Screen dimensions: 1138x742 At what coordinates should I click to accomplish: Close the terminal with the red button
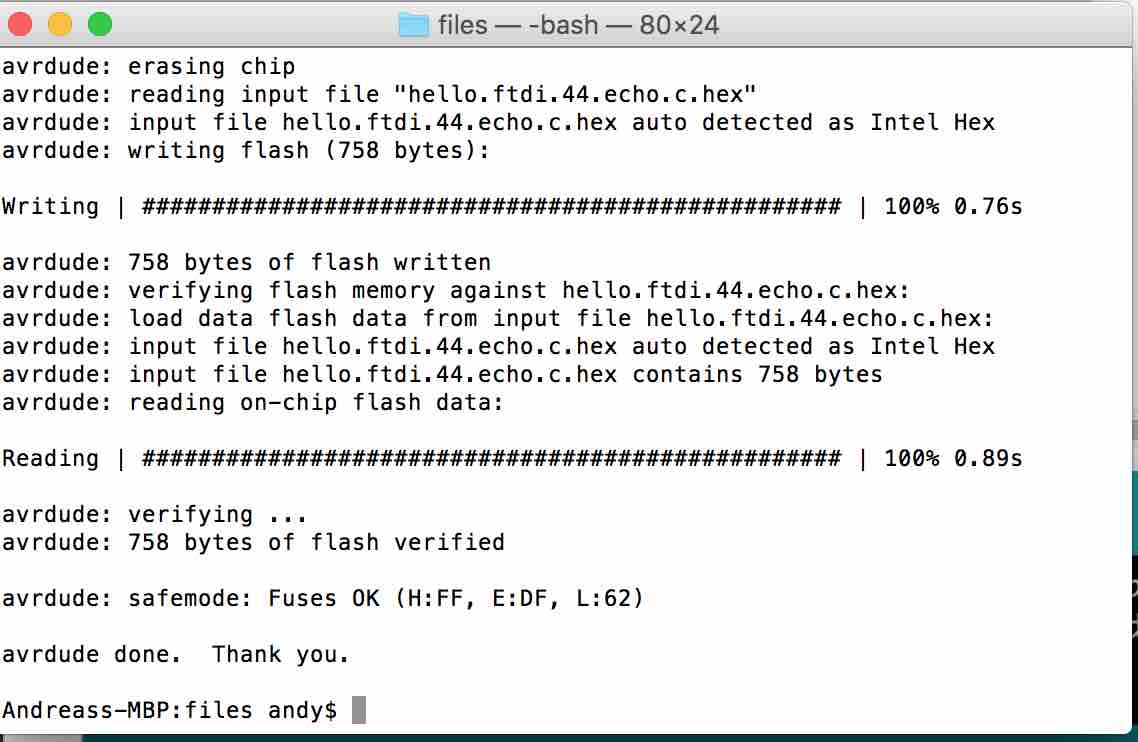pos(20,25)
